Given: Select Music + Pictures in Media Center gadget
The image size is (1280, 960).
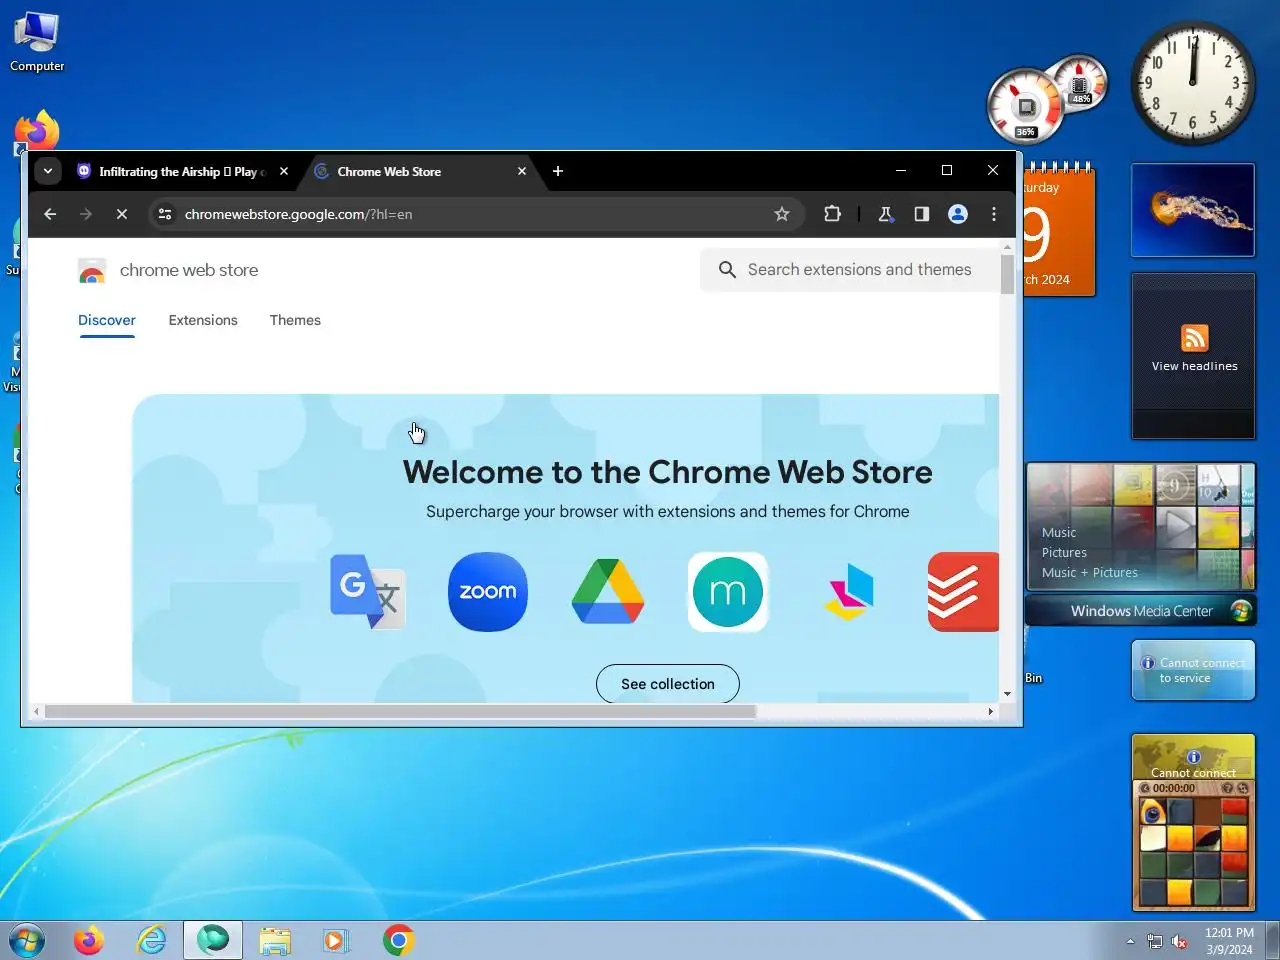Looking at the screenshot, I should [x=1090, y=572].
